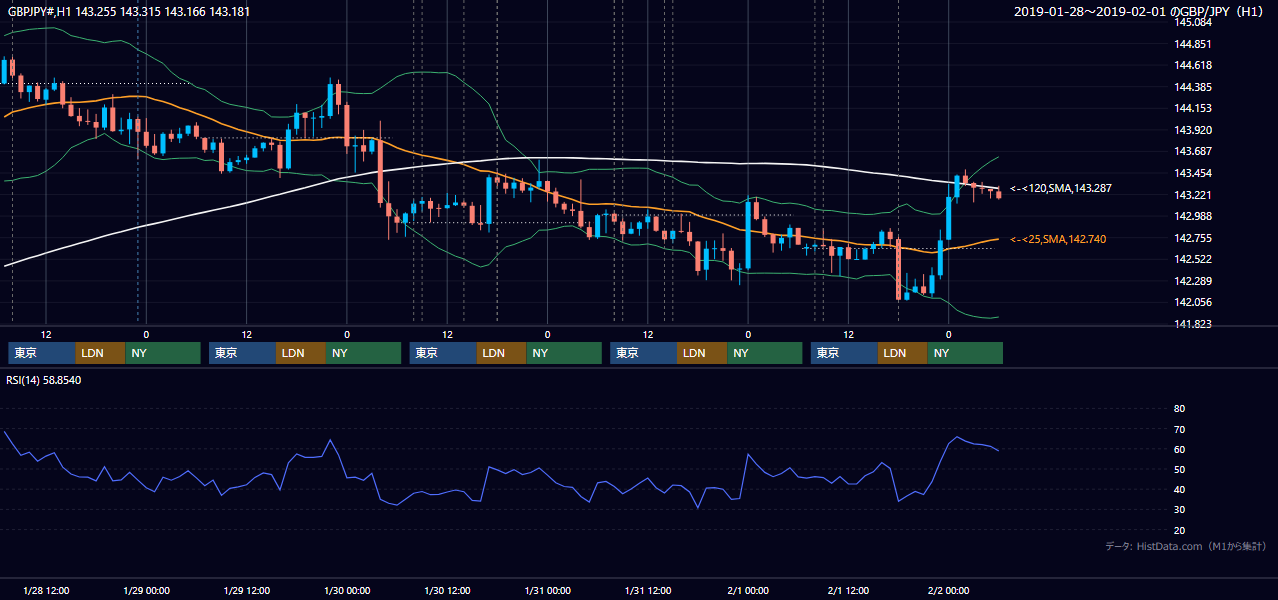
Task: Click price axis value 143.687
Action: point(1193,151)
